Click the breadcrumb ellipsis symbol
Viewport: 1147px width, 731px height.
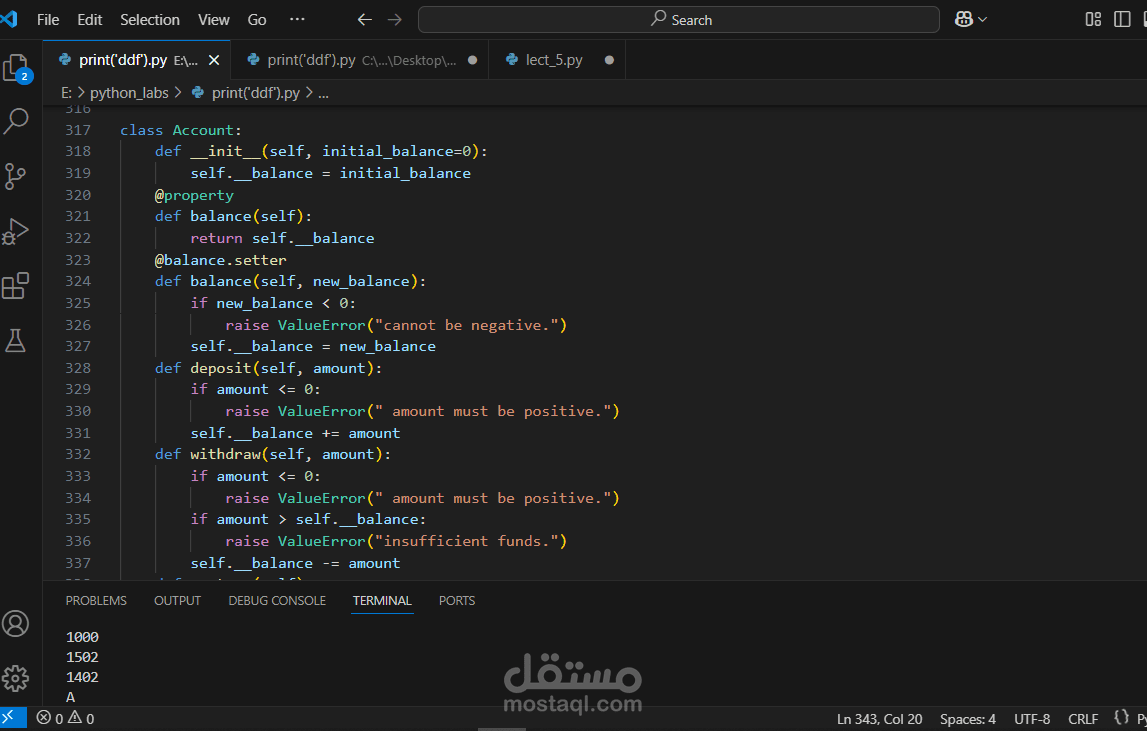[323, 93]
